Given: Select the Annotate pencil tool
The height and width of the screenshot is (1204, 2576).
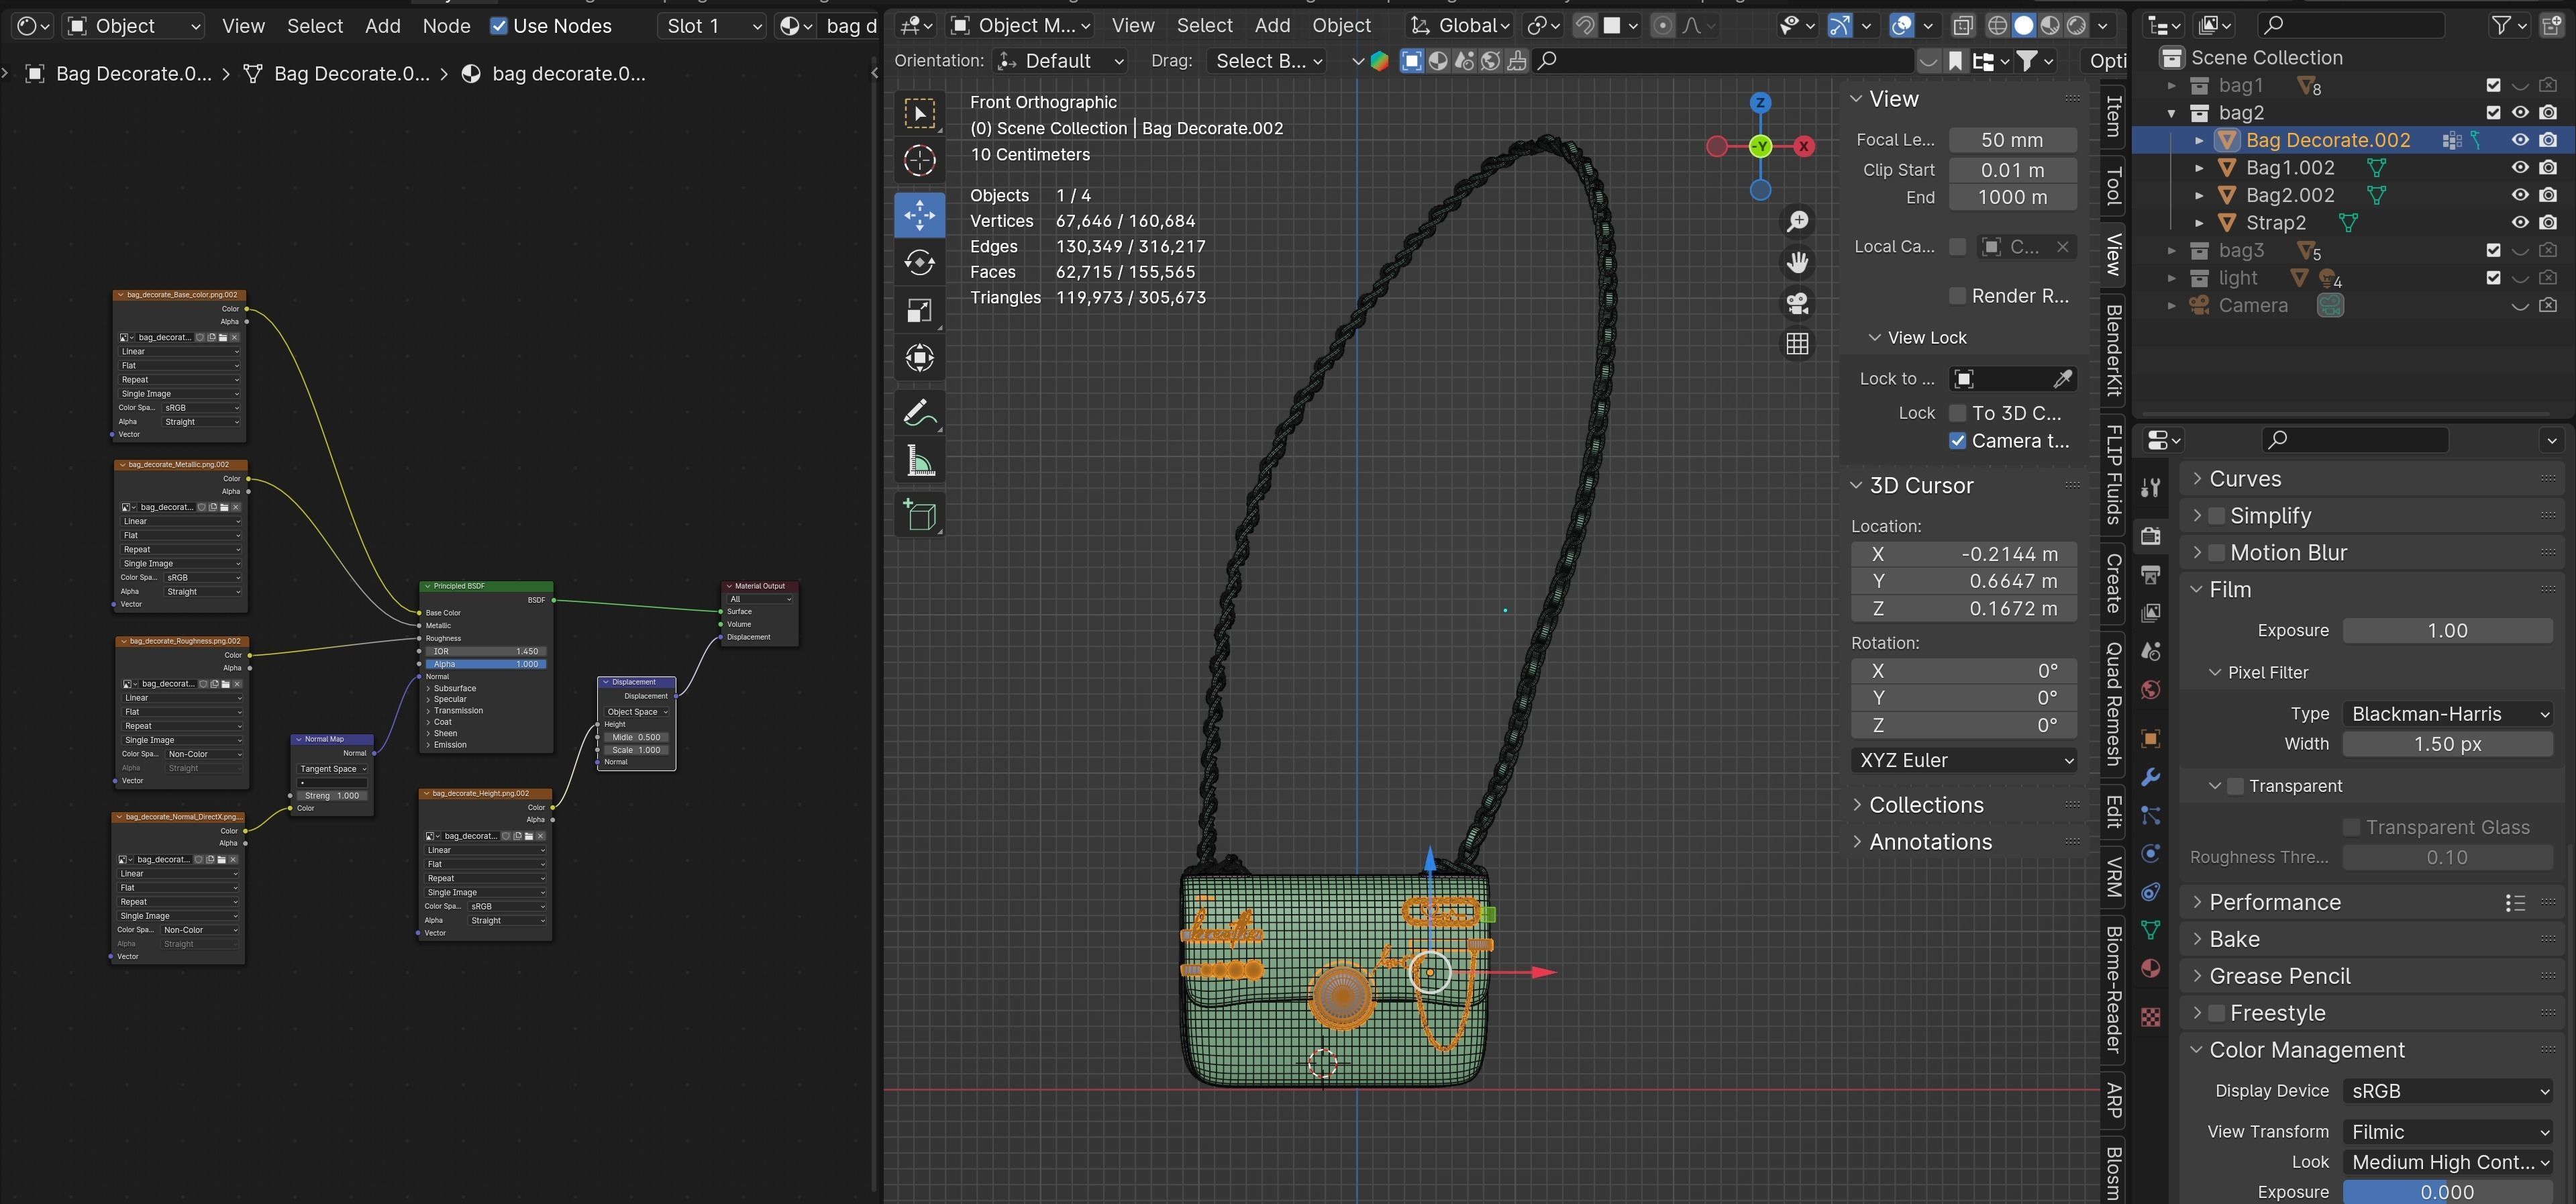Looking at the screenshot, I should click(x=919, y=413).
